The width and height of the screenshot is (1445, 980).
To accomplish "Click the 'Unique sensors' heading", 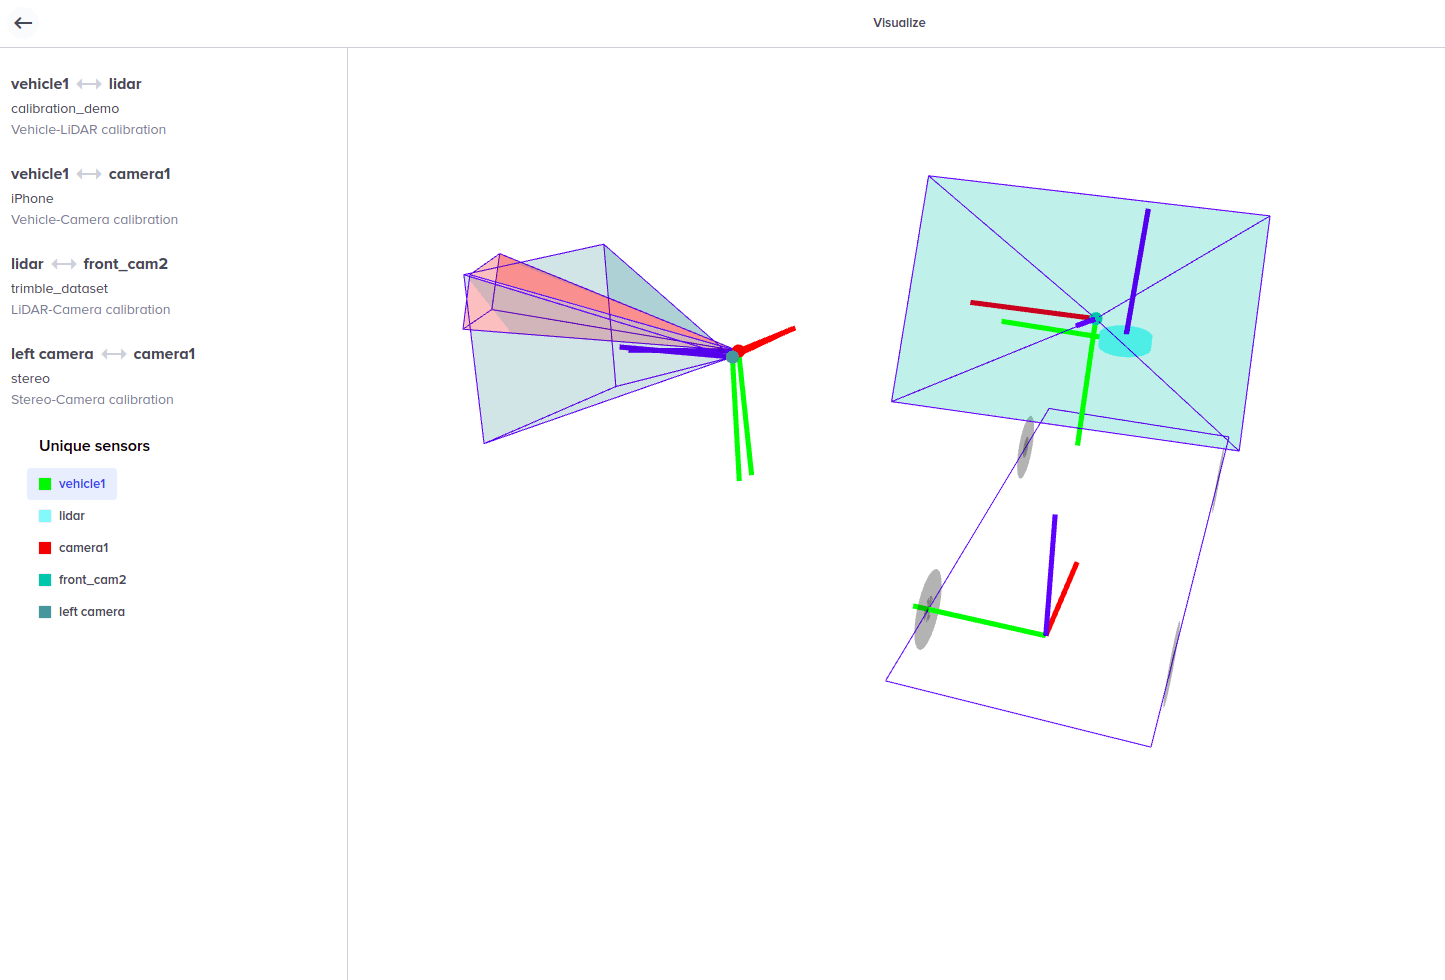I will 94,446.
